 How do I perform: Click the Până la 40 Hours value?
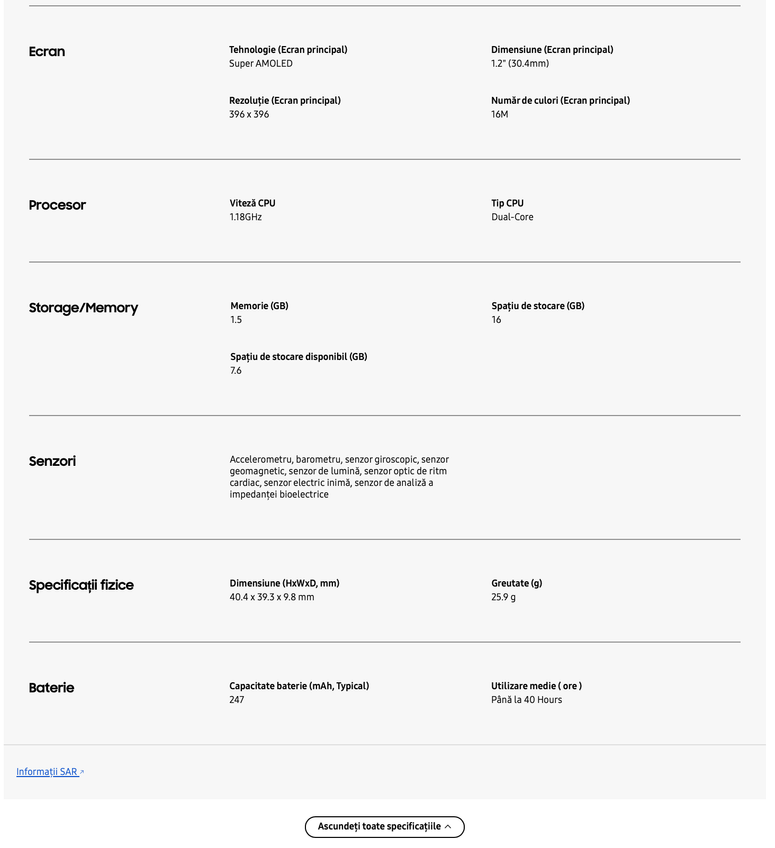point(526,700)
